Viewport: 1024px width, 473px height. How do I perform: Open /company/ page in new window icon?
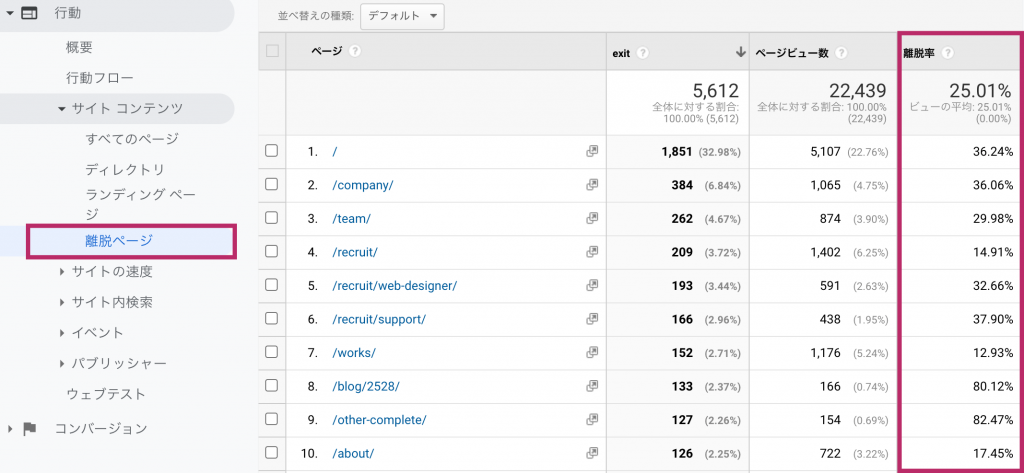592,185
